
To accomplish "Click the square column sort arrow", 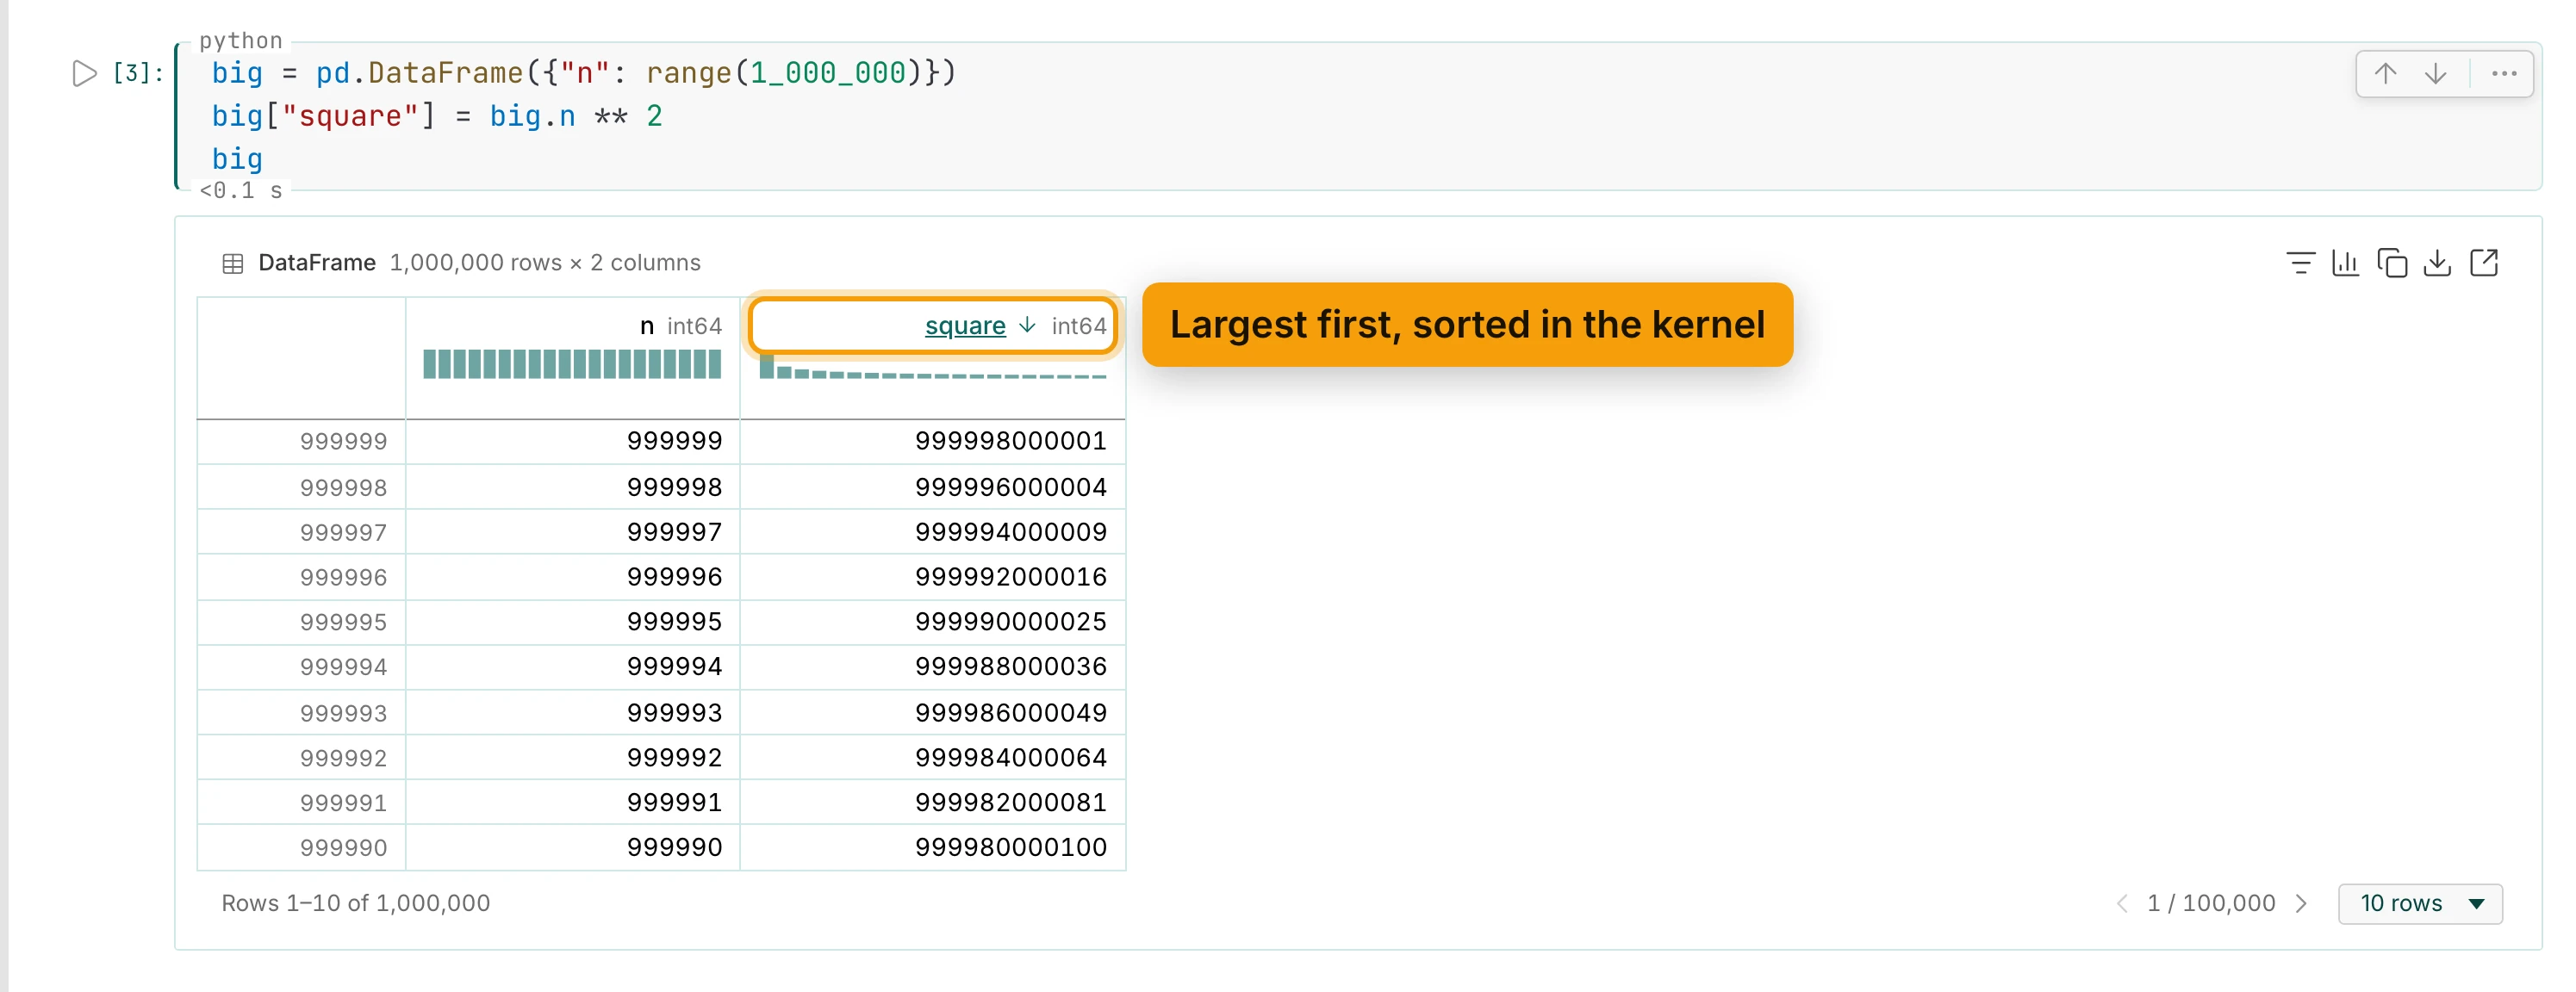I will click(1027, 325).
